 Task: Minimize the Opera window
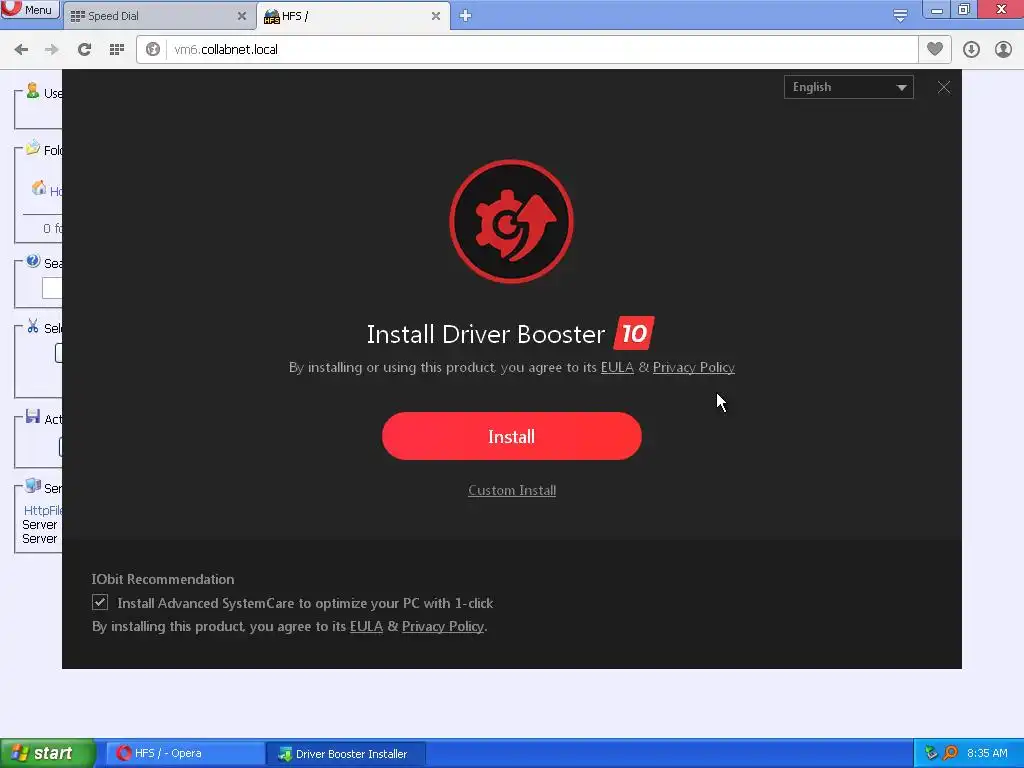pos(936,9)
